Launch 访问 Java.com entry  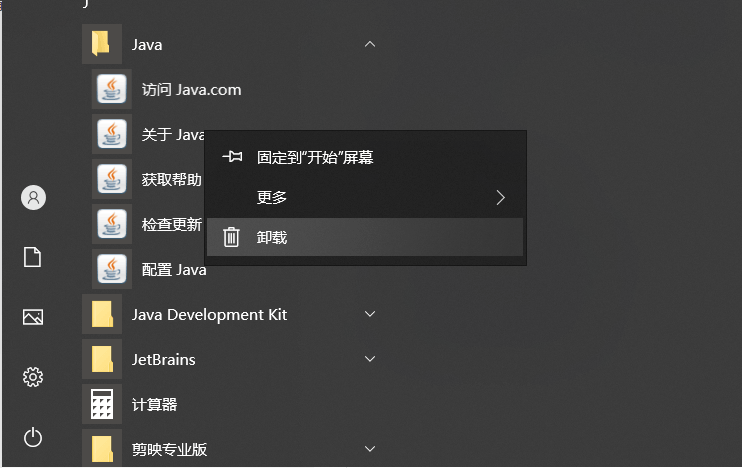tap(191, 89)
